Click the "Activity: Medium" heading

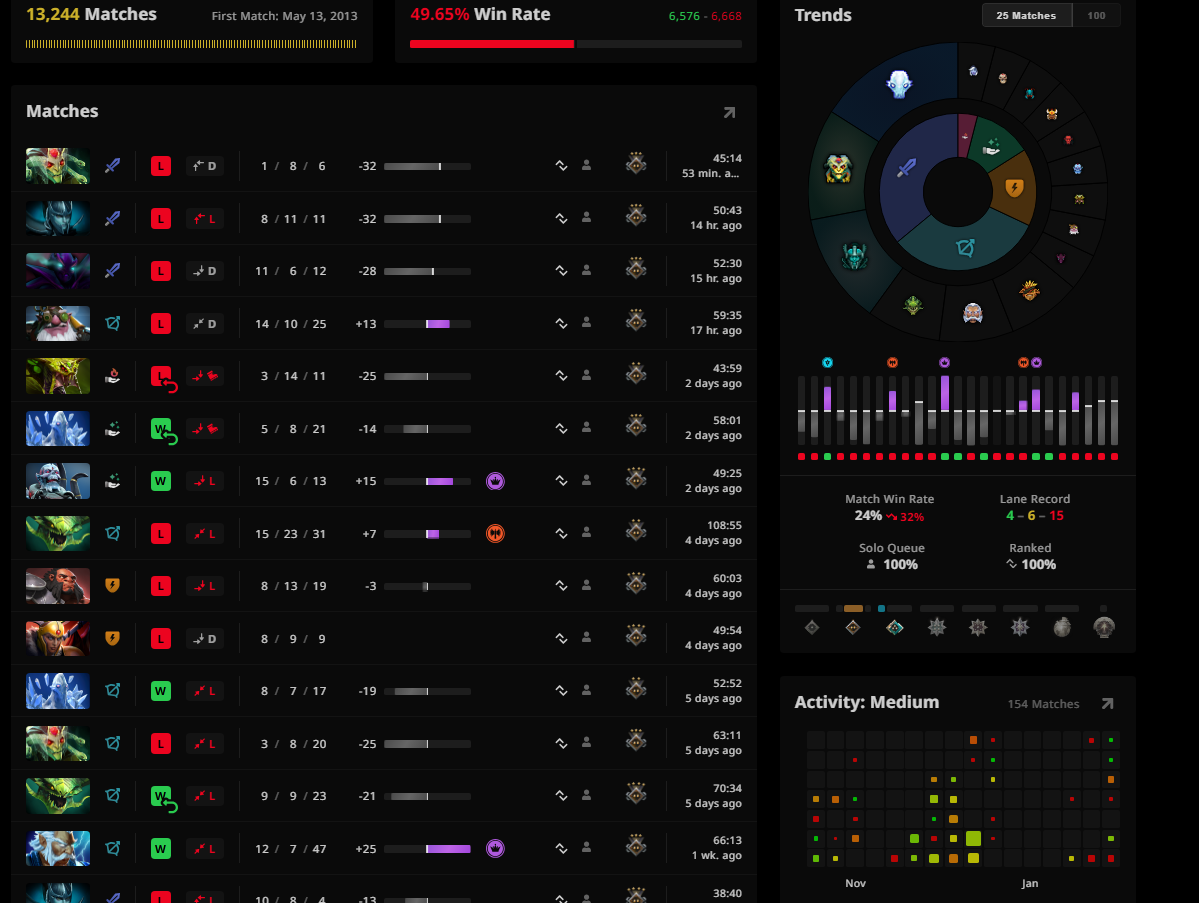click(x=866, y=703)
